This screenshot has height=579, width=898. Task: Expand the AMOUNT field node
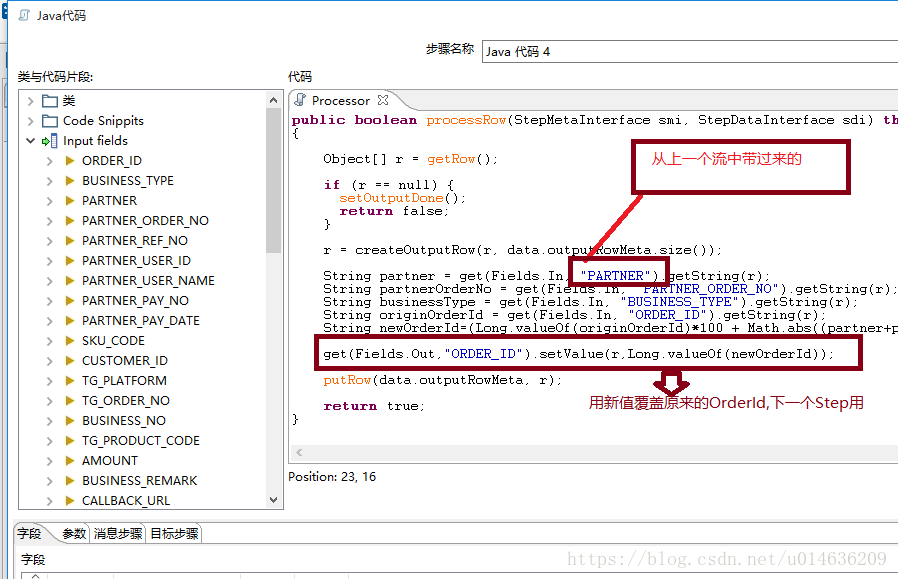pos(50,461)
